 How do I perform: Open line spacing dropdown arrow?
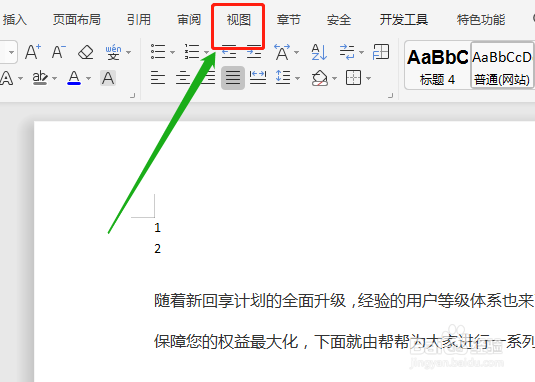tap(298, 78)
